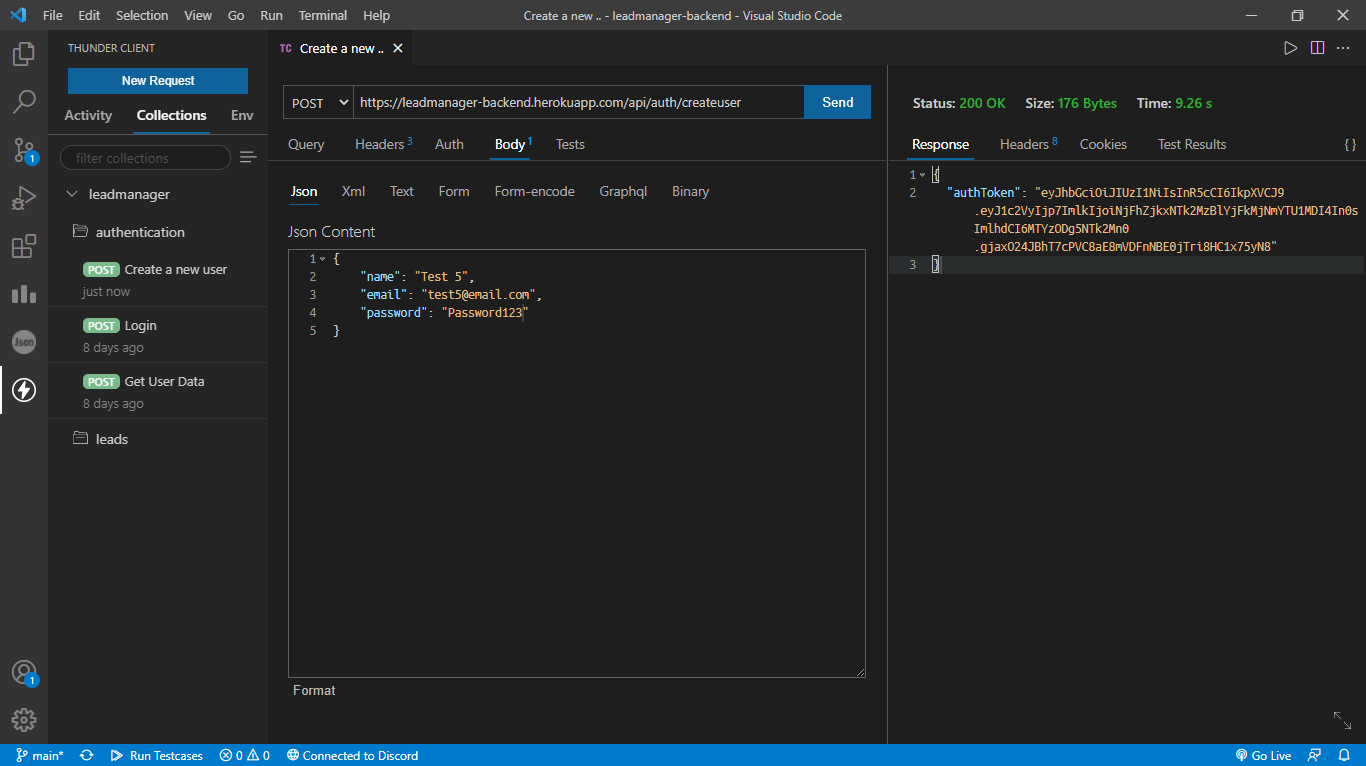Click the split editor icon

tap(1317, 48)
